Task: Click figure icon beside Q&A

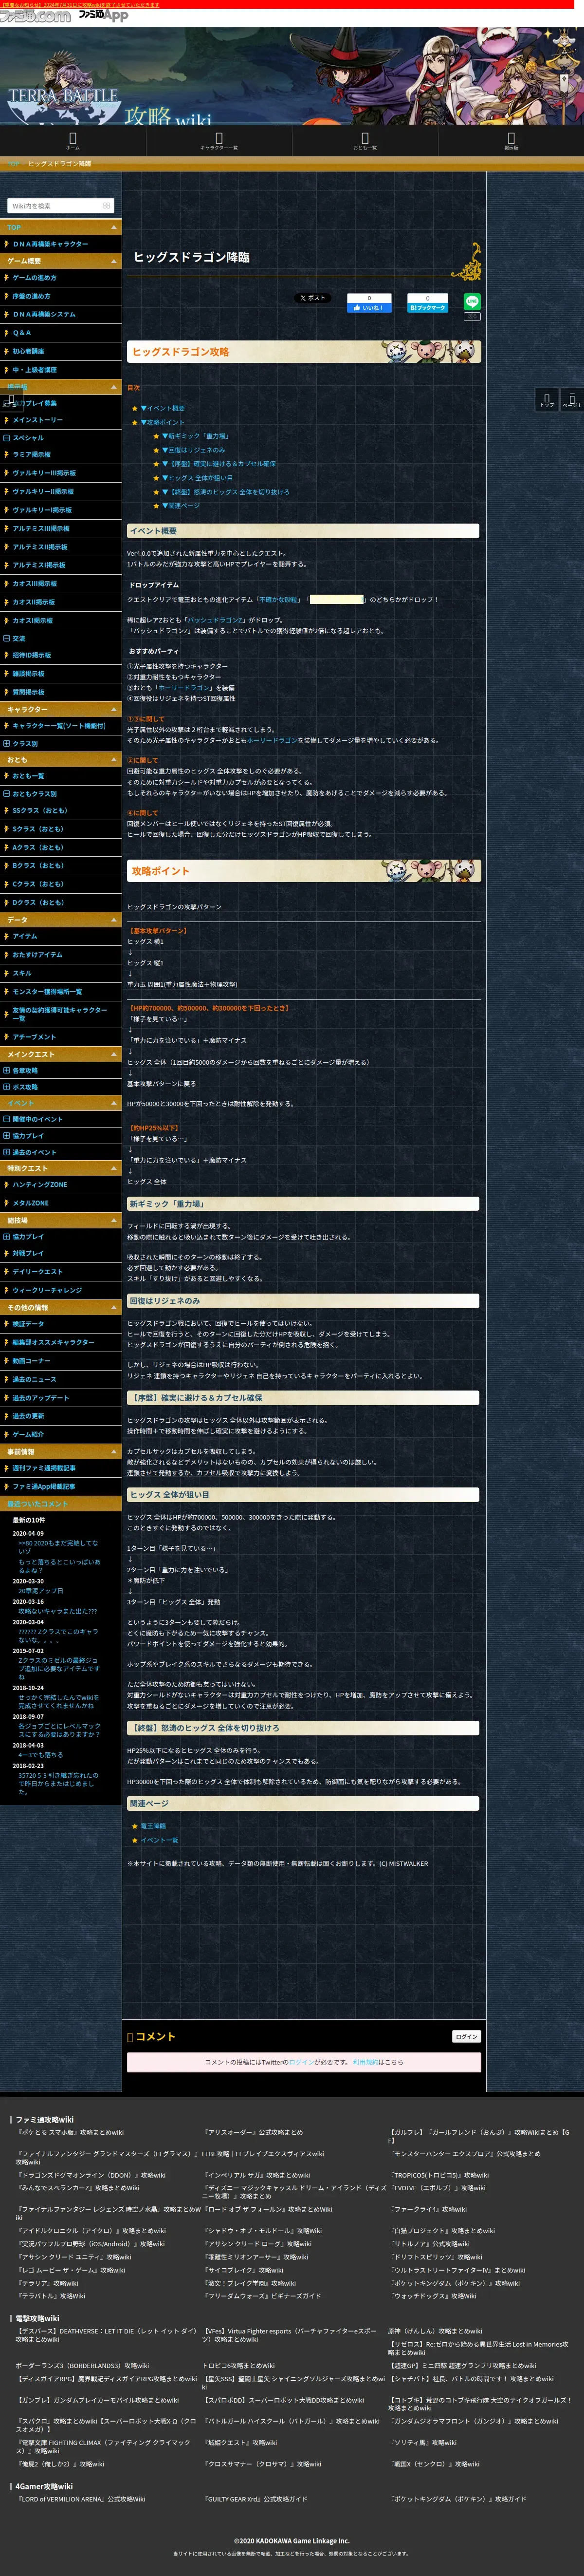Action: point(6,333)
